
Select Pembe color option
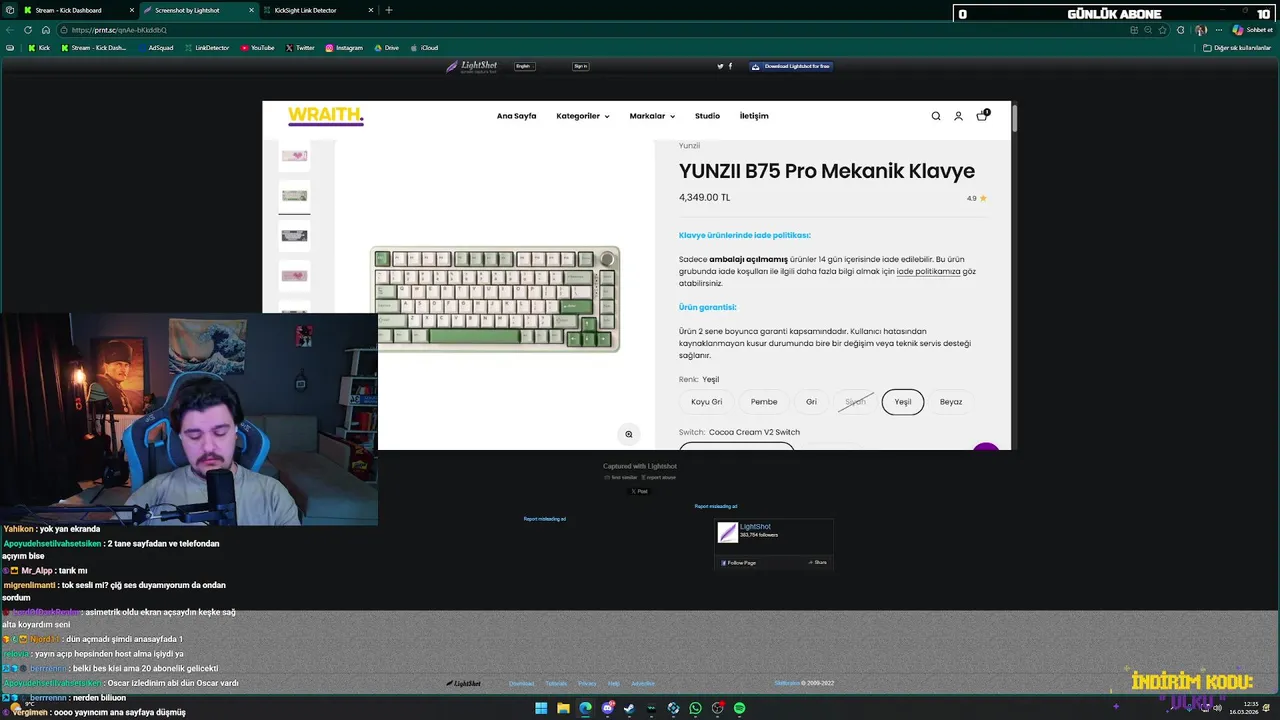coord(764,402)
